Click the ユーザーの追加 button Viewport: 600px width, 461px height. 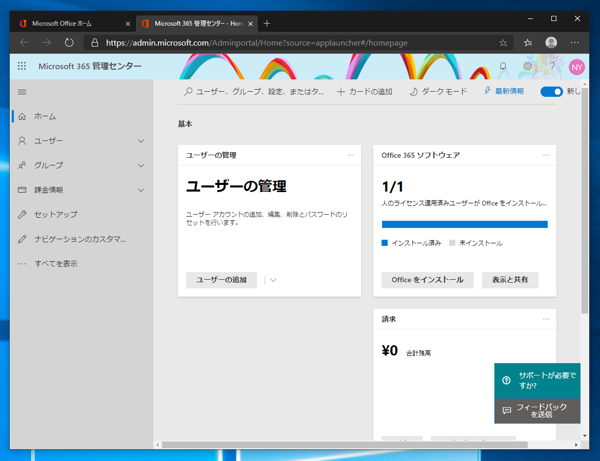point(221,280)
